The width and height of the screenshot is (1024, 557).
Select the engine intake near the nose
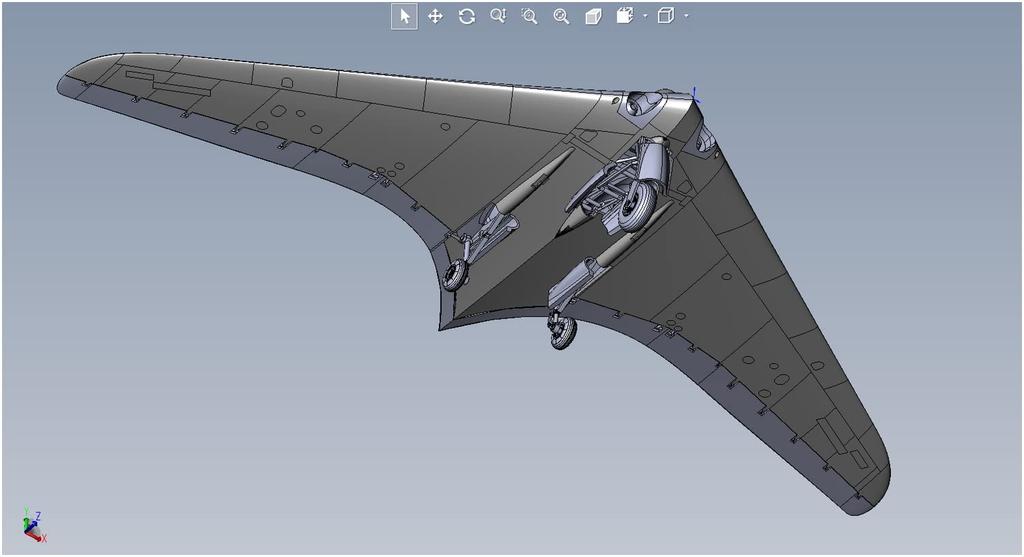pos(641,101)
